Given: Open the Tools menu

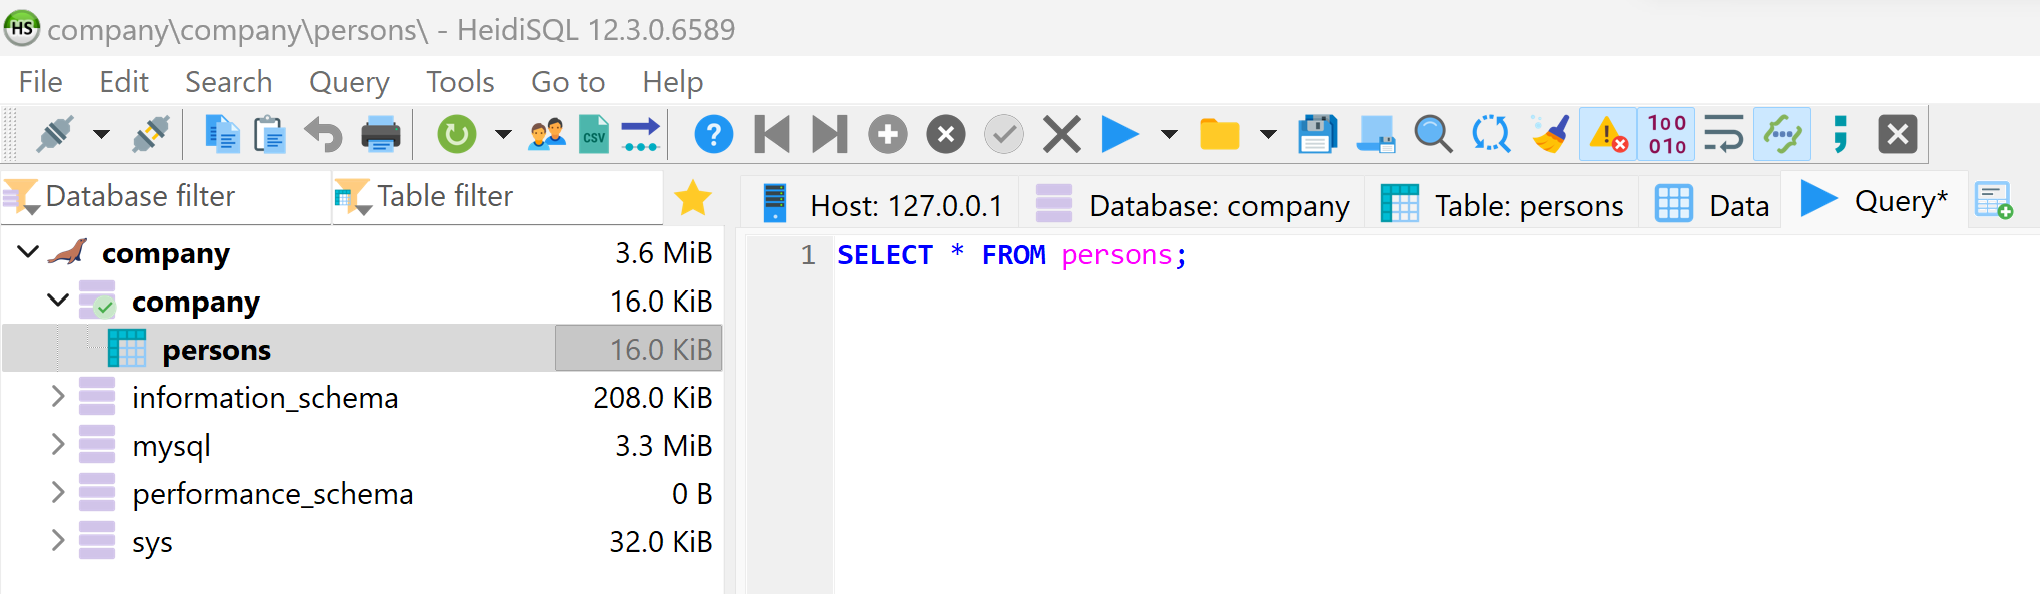Looking at the screenshot, I should pos(460,82).
